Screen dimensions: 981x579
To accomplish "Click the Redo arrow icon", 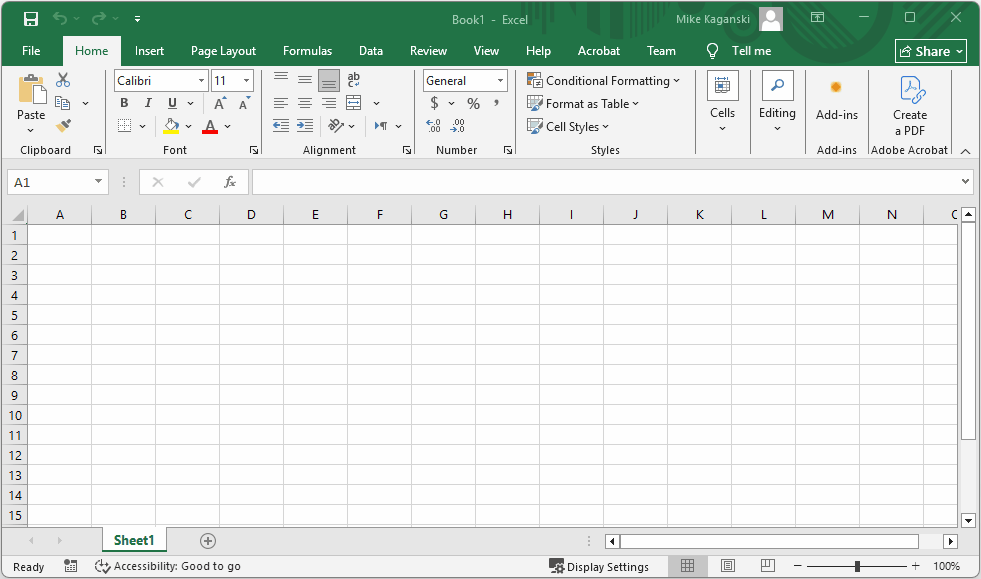I will point(98,19).
